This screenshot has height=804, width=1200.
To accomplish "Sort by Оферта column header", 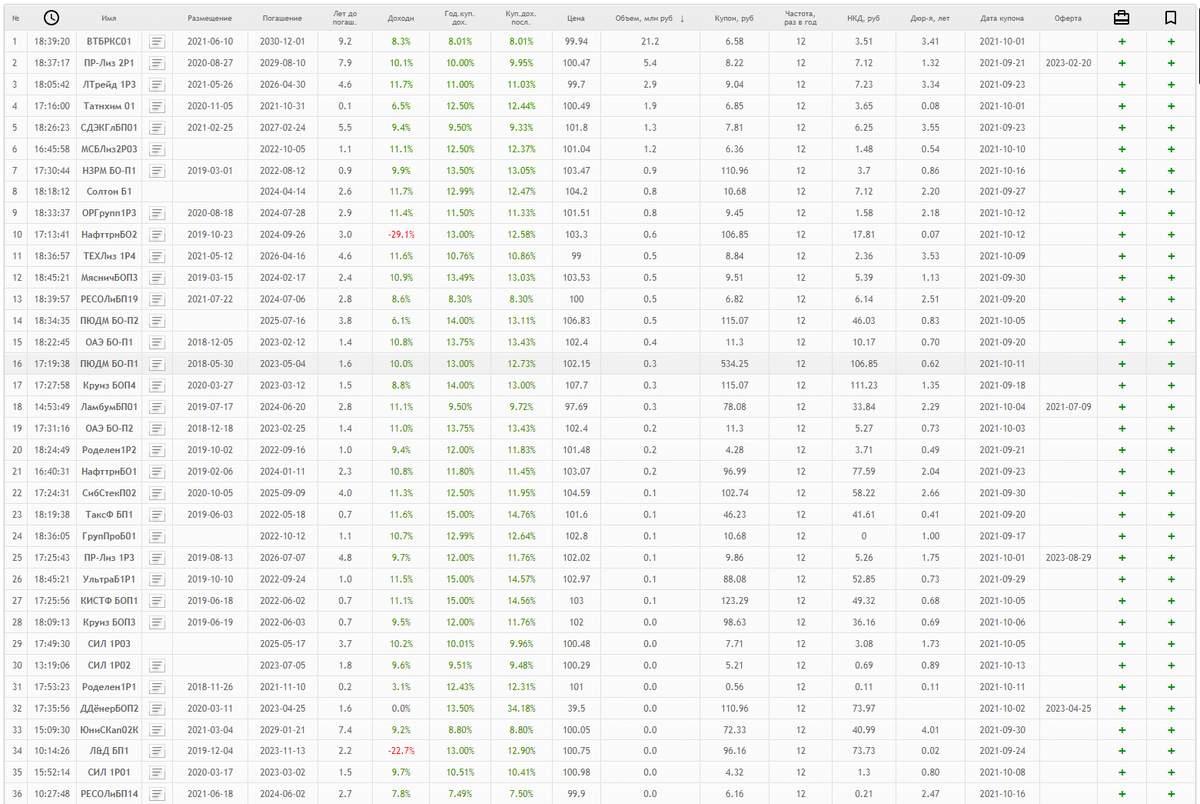I will (1067, 19).
